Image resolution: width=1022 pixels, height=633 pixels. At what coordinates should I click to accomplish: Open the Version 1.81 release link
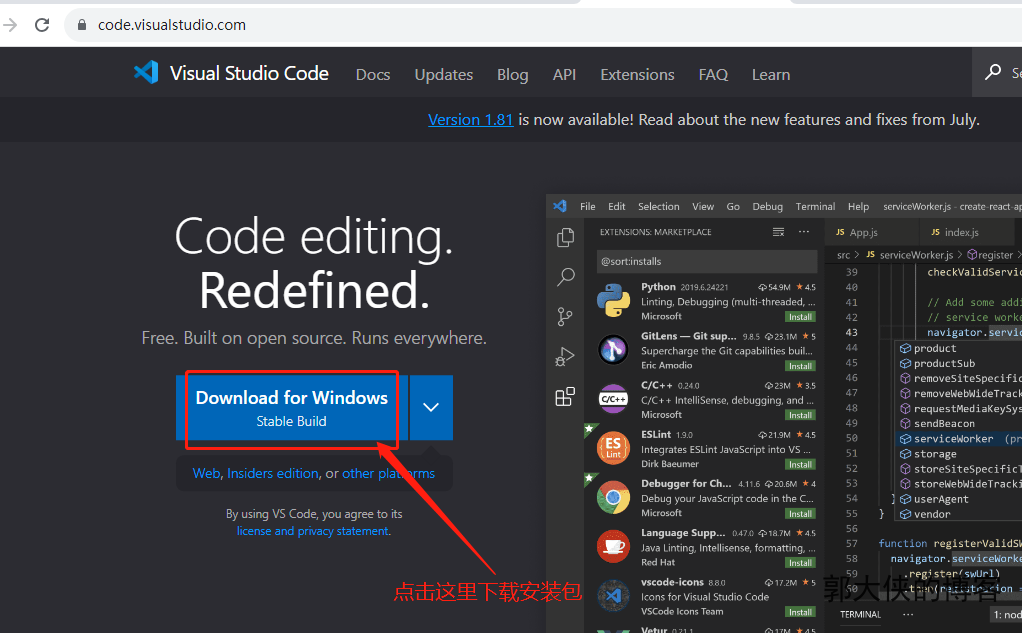coord(471,119)
